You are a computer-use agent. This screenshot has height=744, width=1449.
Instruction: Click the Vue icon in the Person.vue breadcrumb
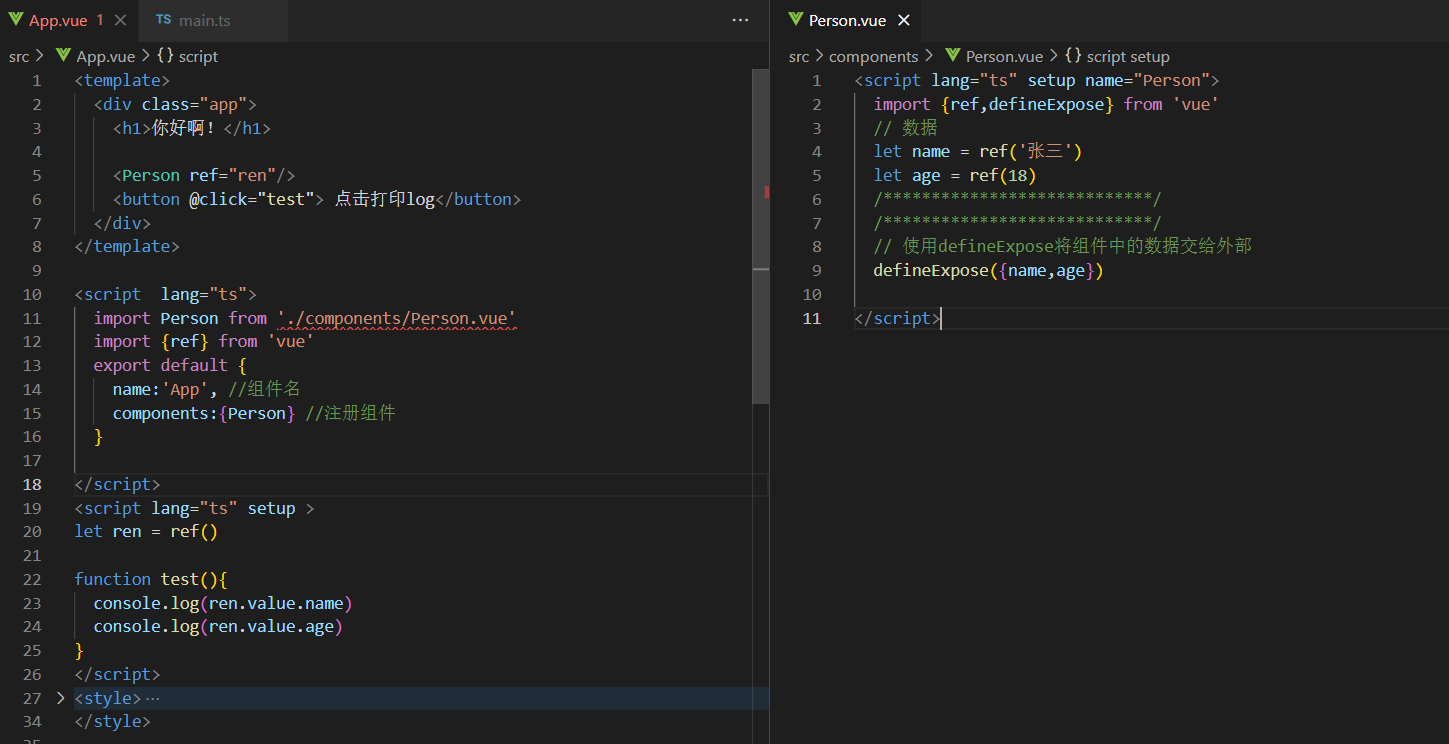tap(952, 56)
